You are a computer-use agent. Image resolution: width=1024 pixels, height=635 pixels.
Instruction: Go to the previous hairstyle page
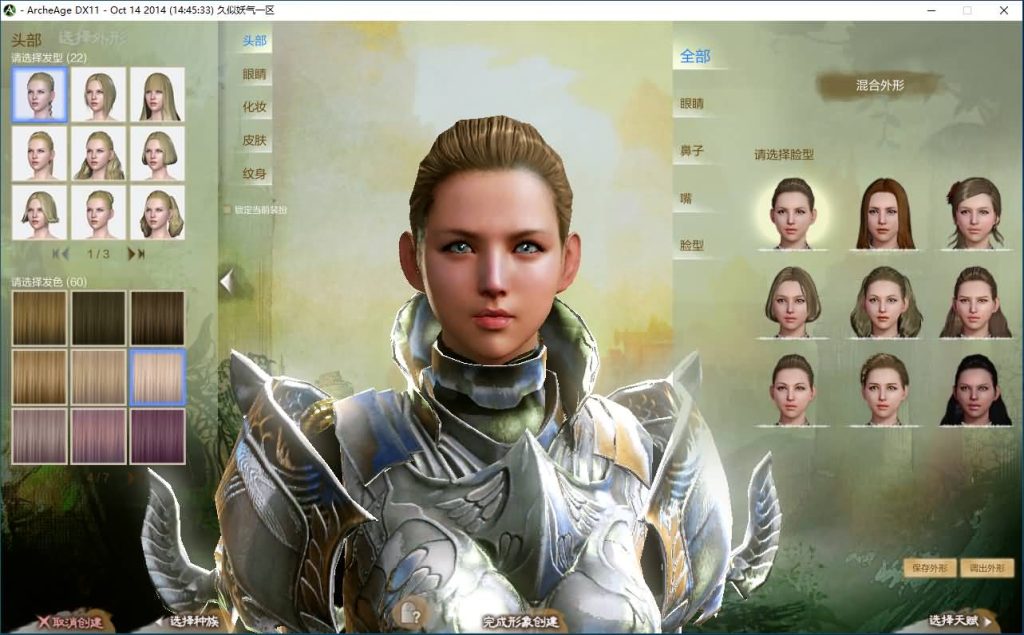point(60,254)
